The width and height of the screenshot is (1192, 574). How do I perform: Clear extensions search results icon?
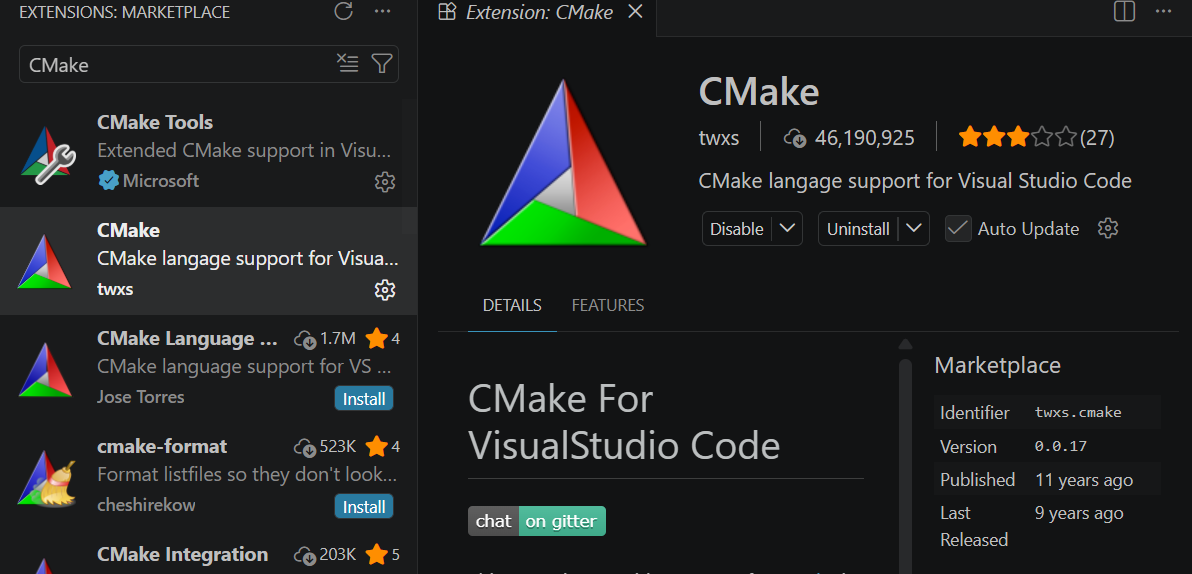pyautogui.click(x=347, y=64)
